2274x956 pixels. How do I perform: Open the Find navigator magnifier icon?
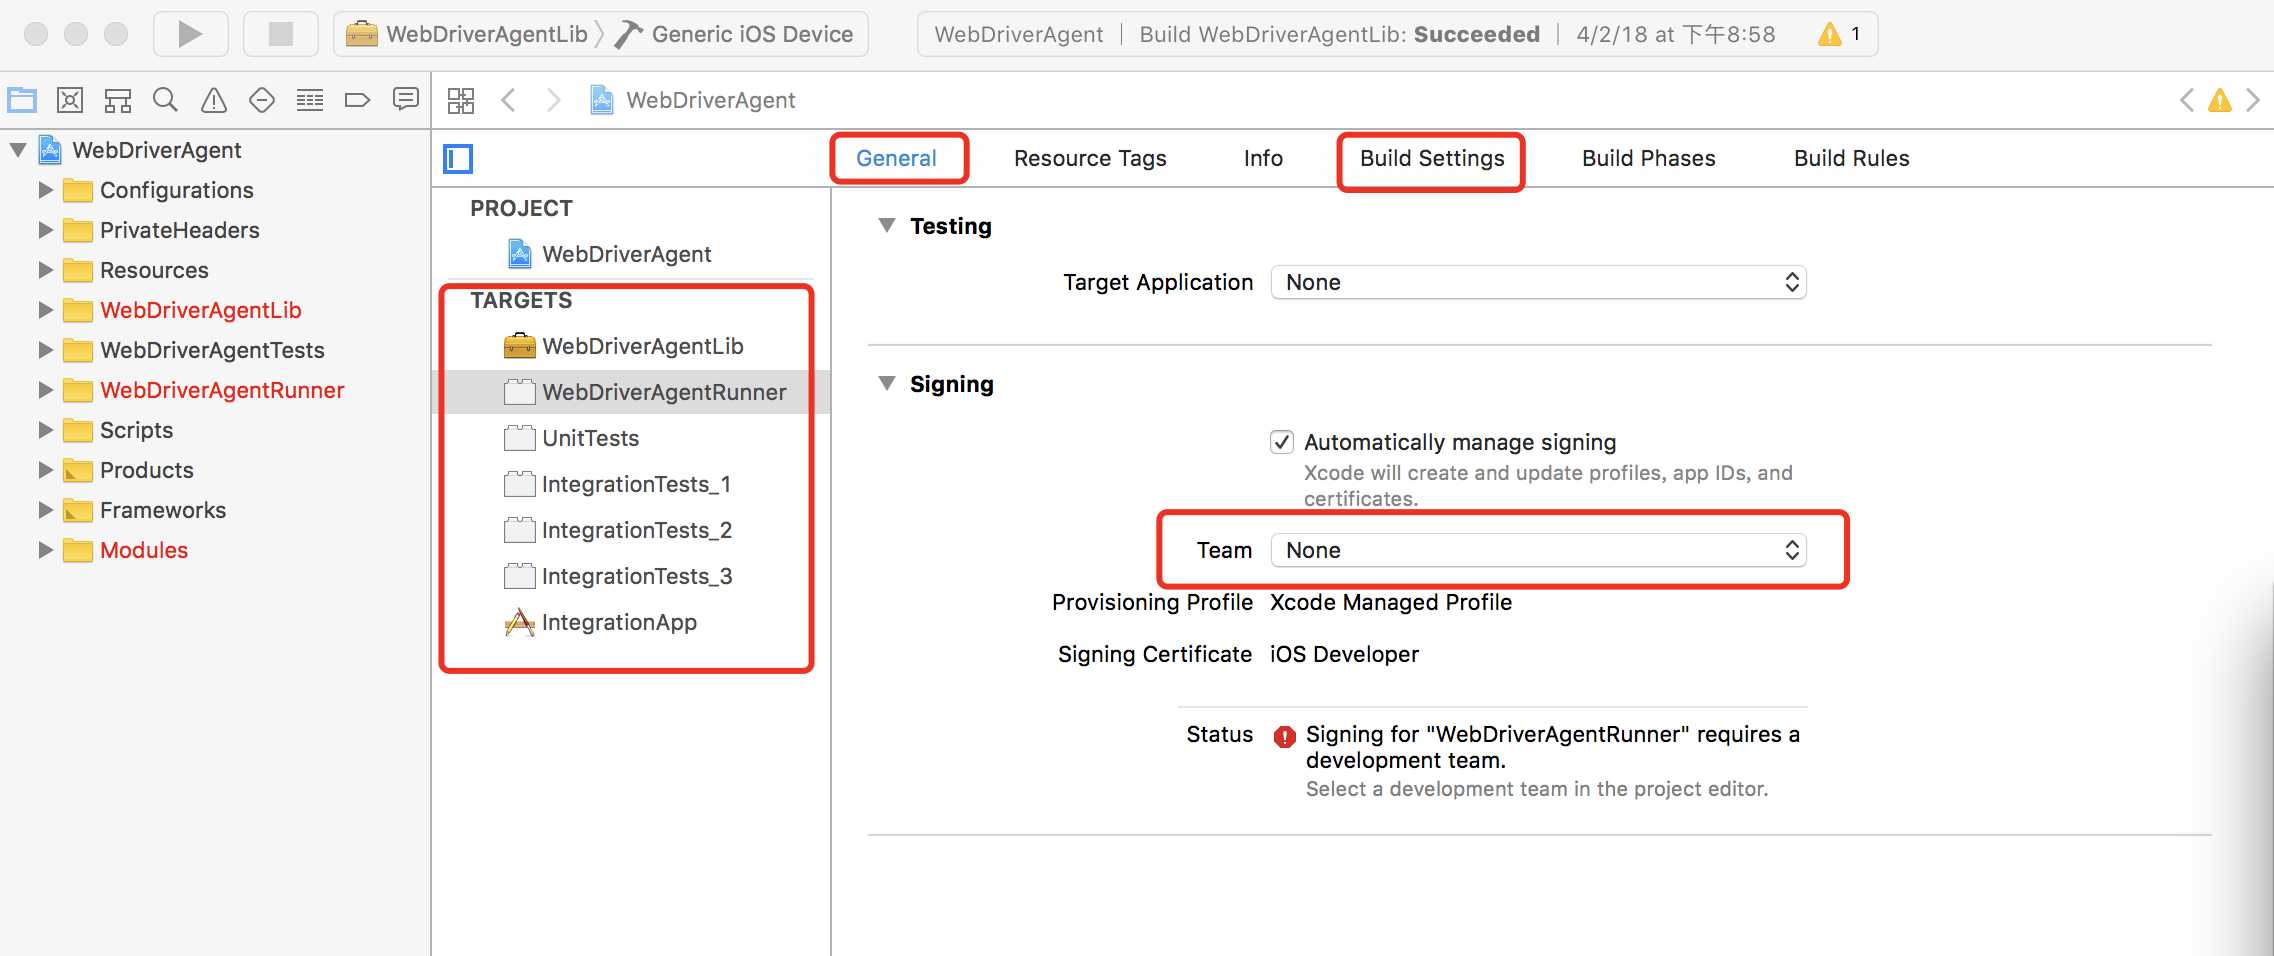166,100
